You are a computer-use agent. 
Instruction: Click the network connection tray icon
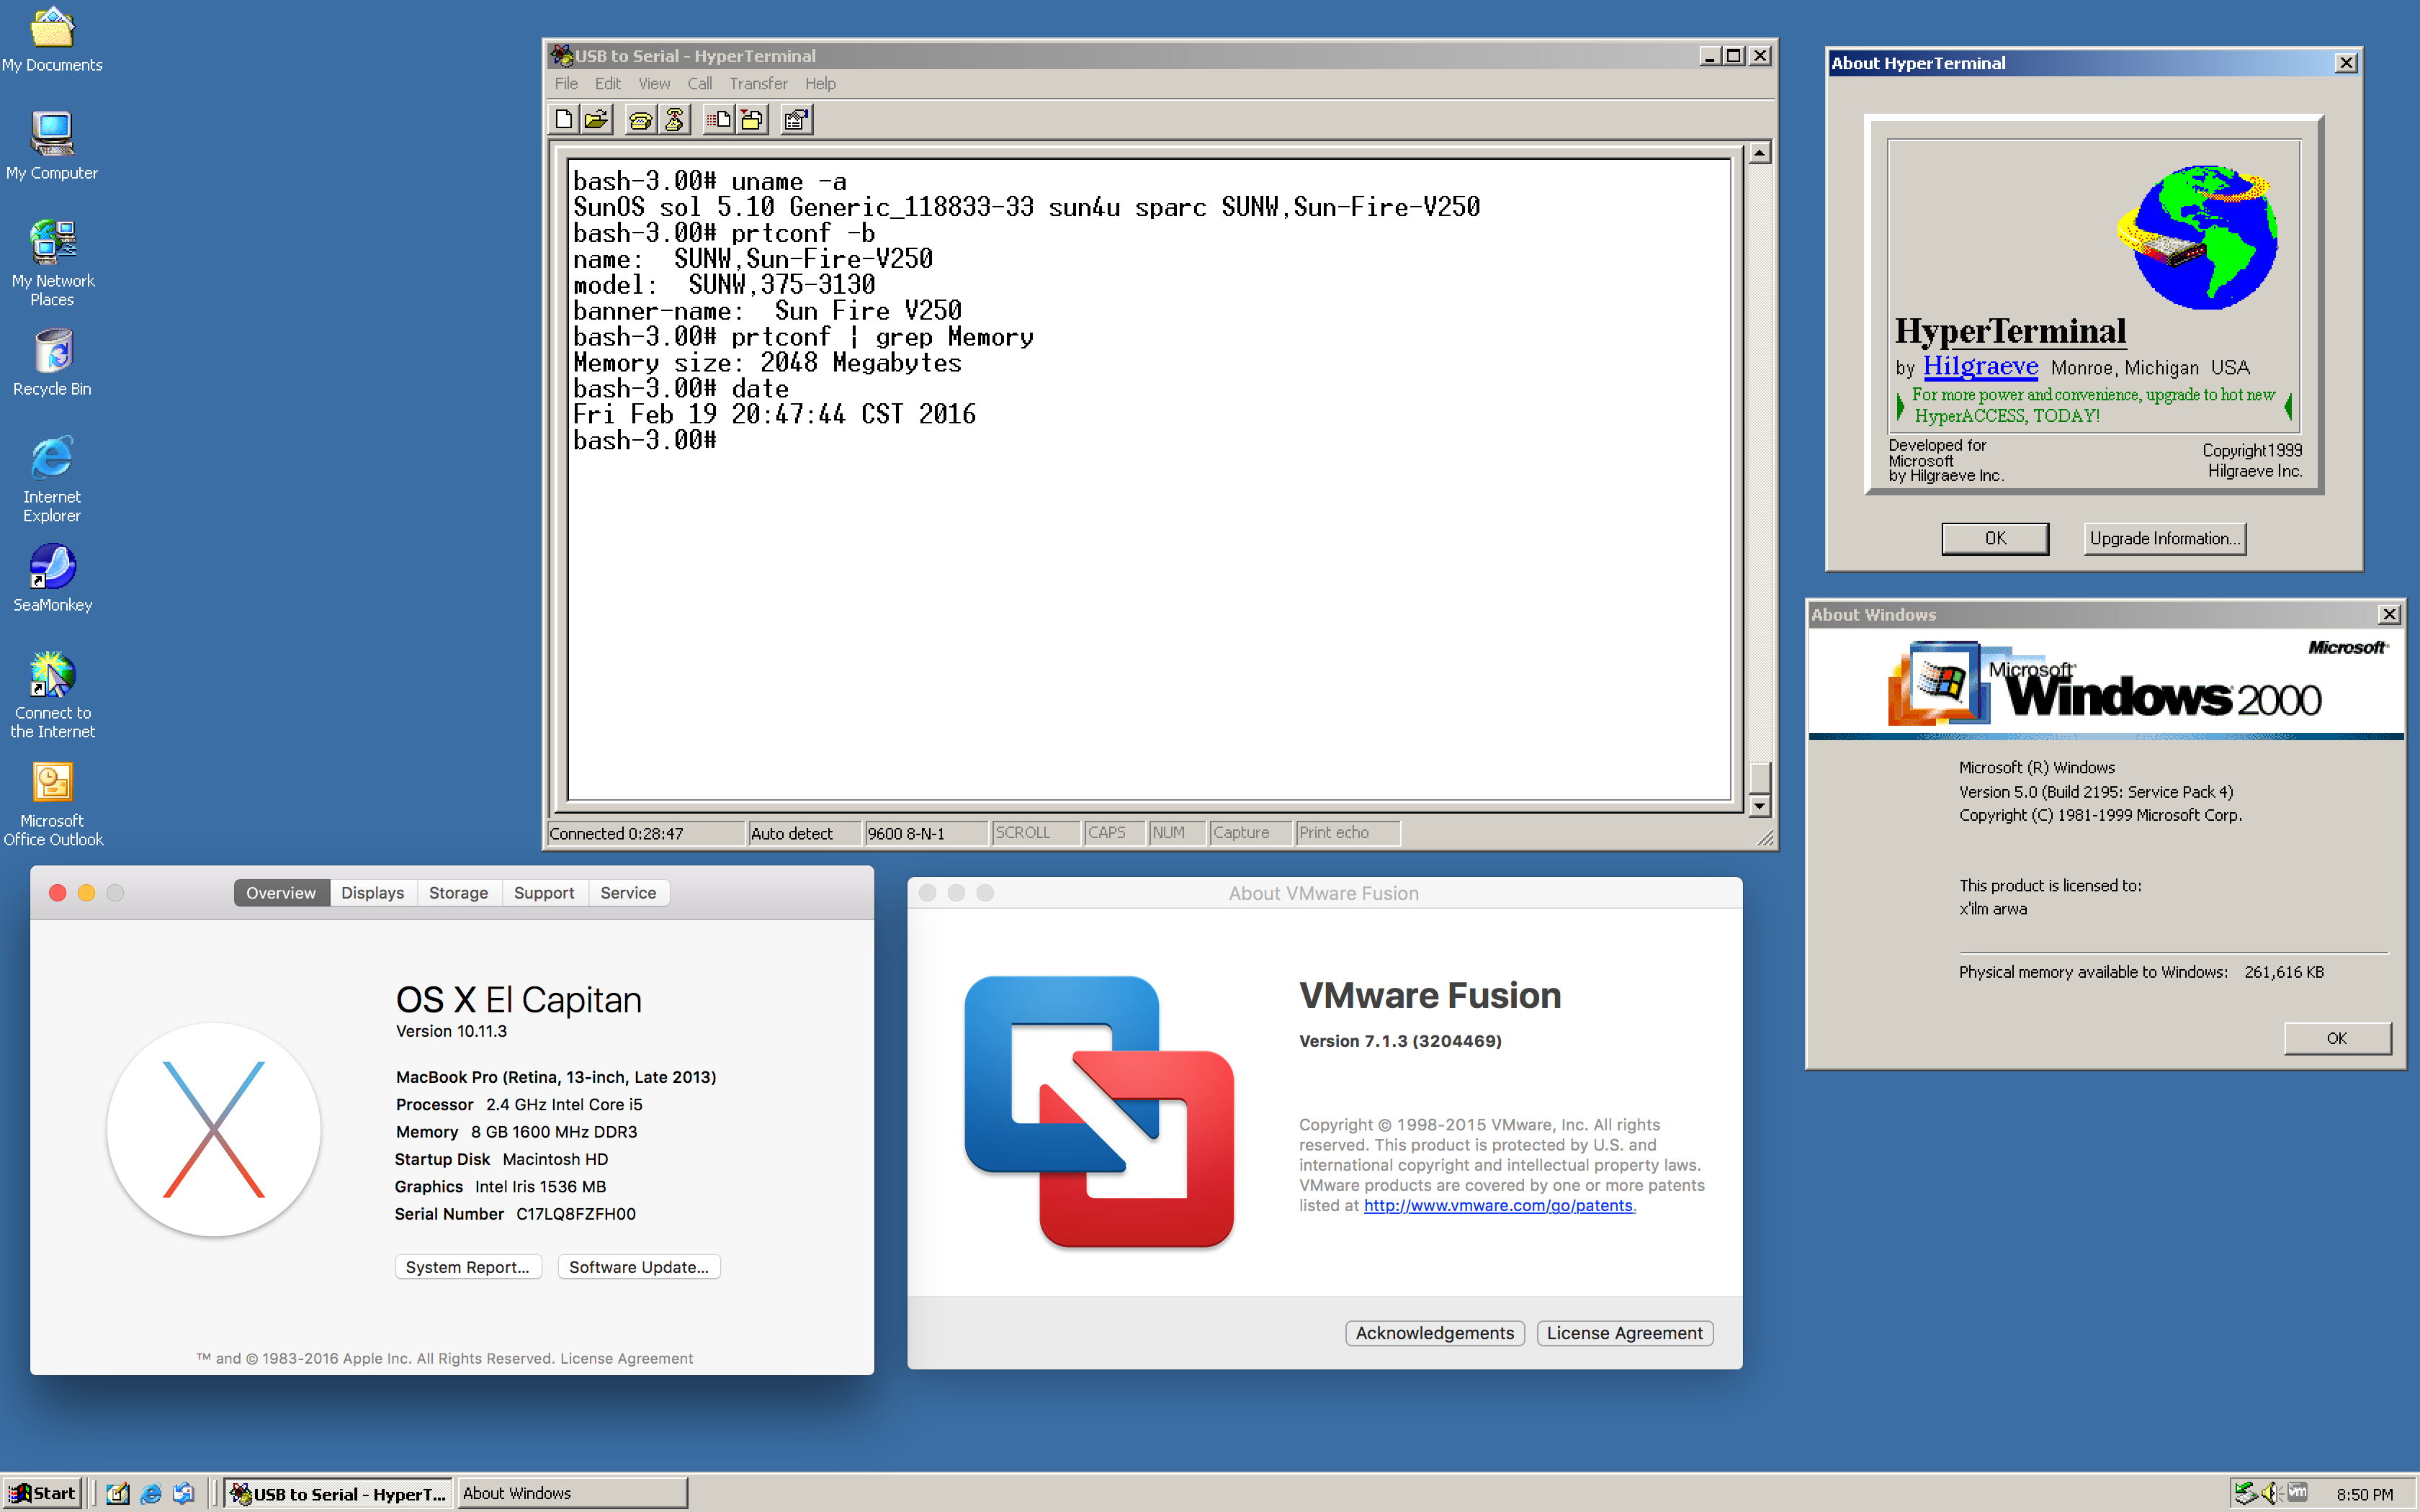[2246, 1493]
